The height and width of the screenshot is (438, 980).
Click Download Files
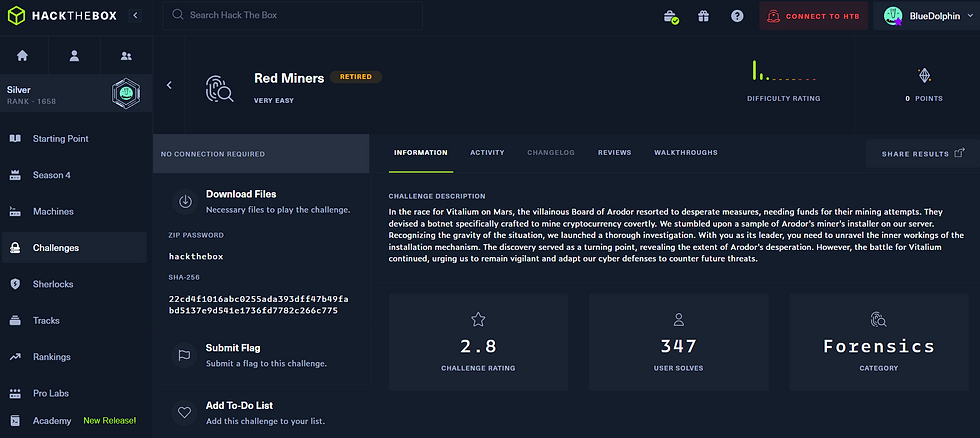tap(241, 194)
